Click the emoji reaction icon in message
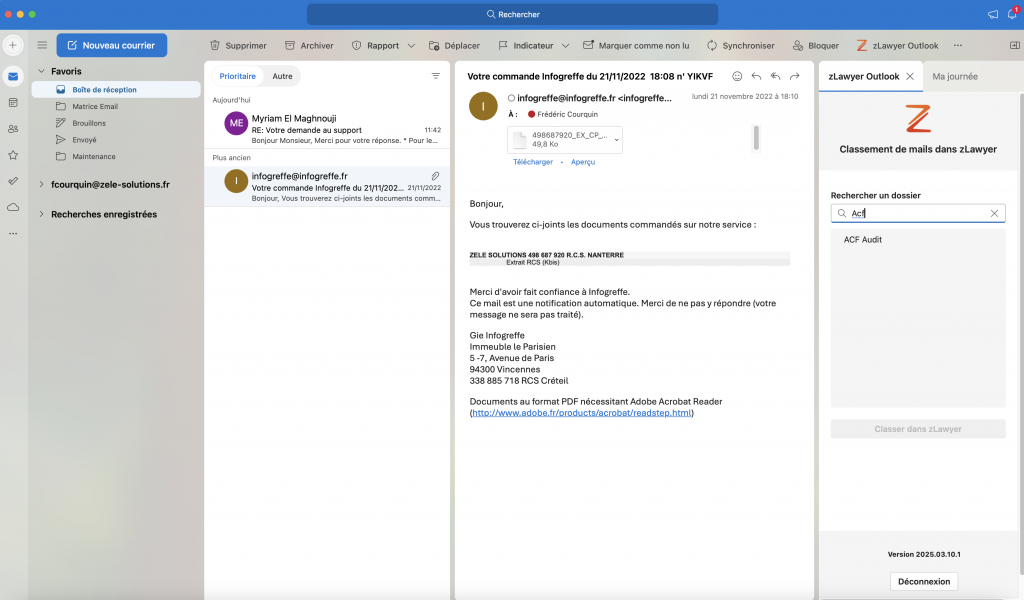The width and height of the screenshot is (1024, 600). point(737,76)
